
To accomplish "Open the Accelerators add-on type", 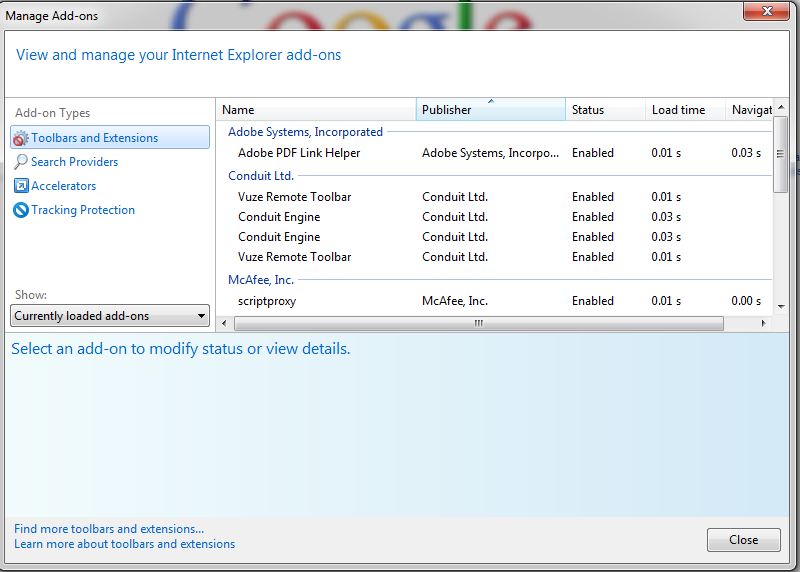I will (x=64, y=186).
